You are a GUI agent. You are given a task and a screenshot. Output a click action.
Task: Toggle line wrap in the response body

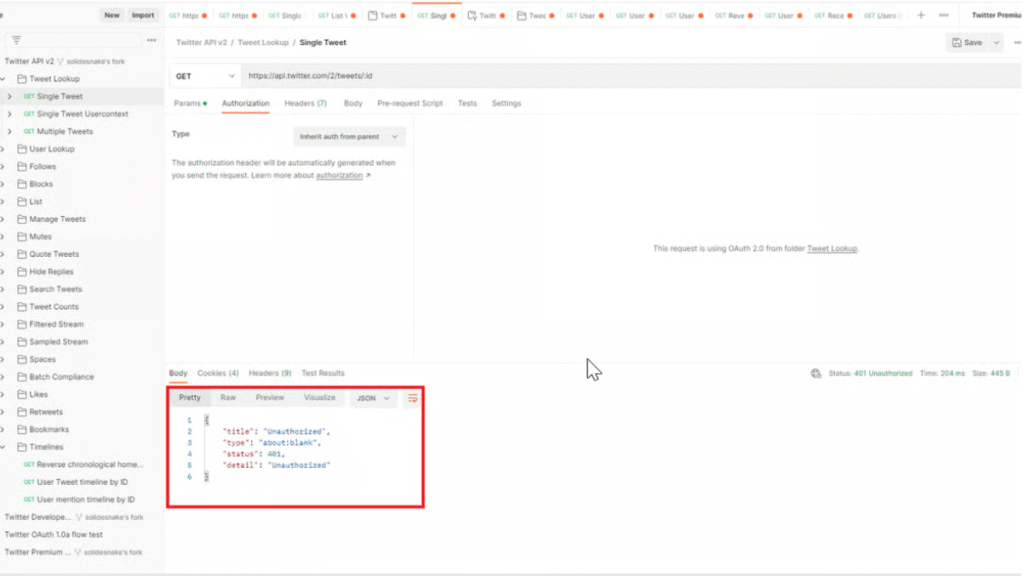coord(412,398)
